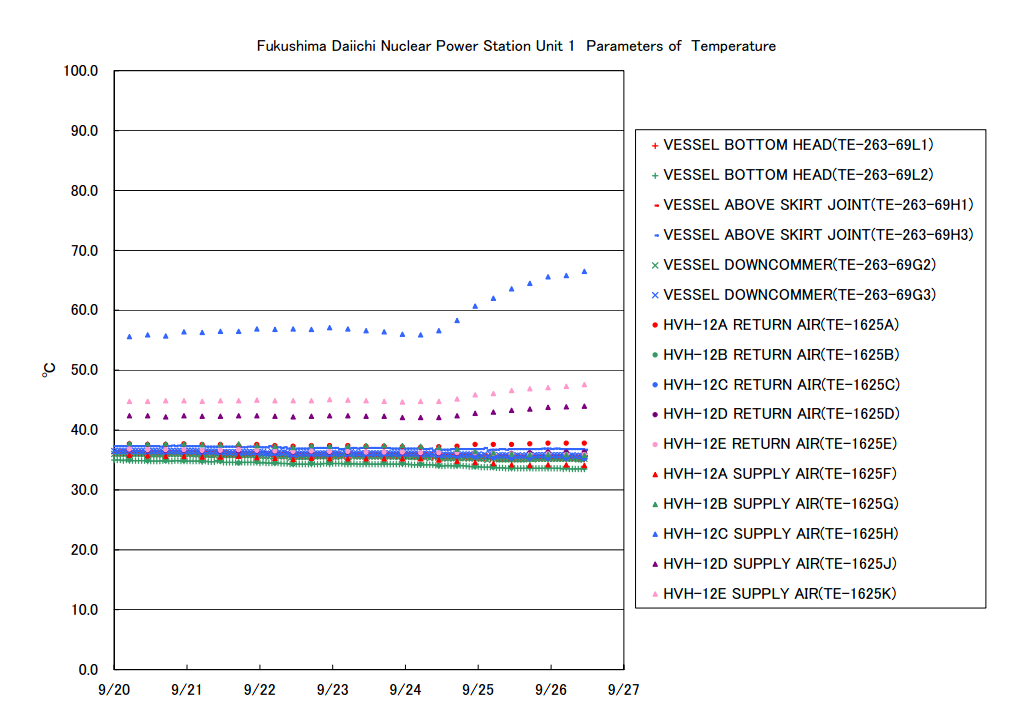The image size is (1022, 720).
Task: Click the 80.0 y-axis label
Action: point(84,191)
